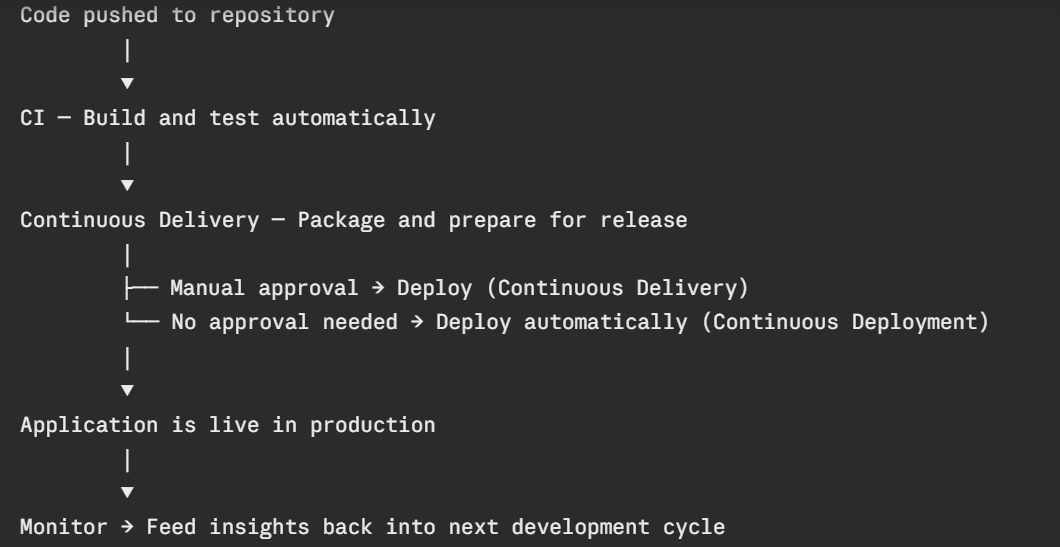Click the "Code pushed to repository" line
Image resolution: width=1060 pixels, height=547 pixels.
coord(178,16)
